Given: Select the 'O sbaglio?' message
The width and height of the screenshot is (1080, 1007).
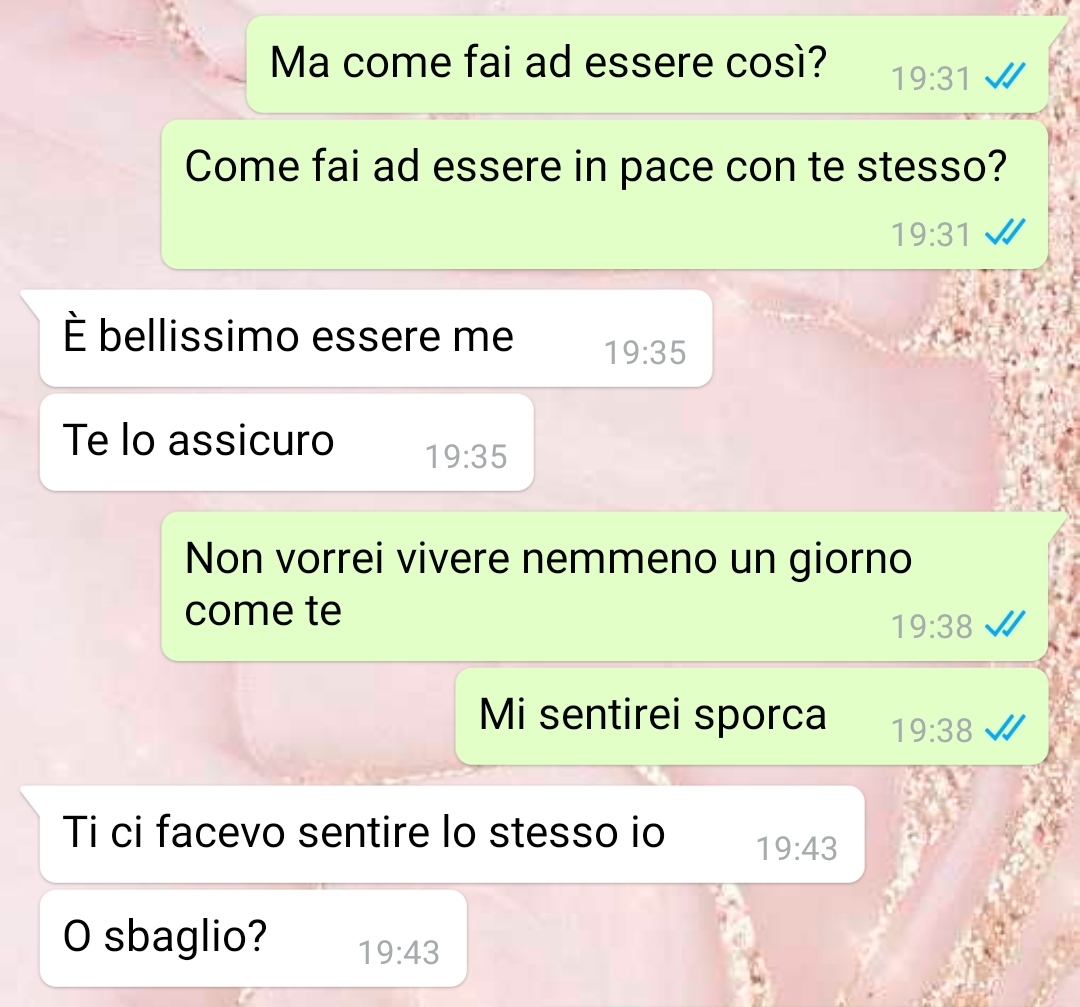Looking at the screenshot, I should [x=253, y=938].
